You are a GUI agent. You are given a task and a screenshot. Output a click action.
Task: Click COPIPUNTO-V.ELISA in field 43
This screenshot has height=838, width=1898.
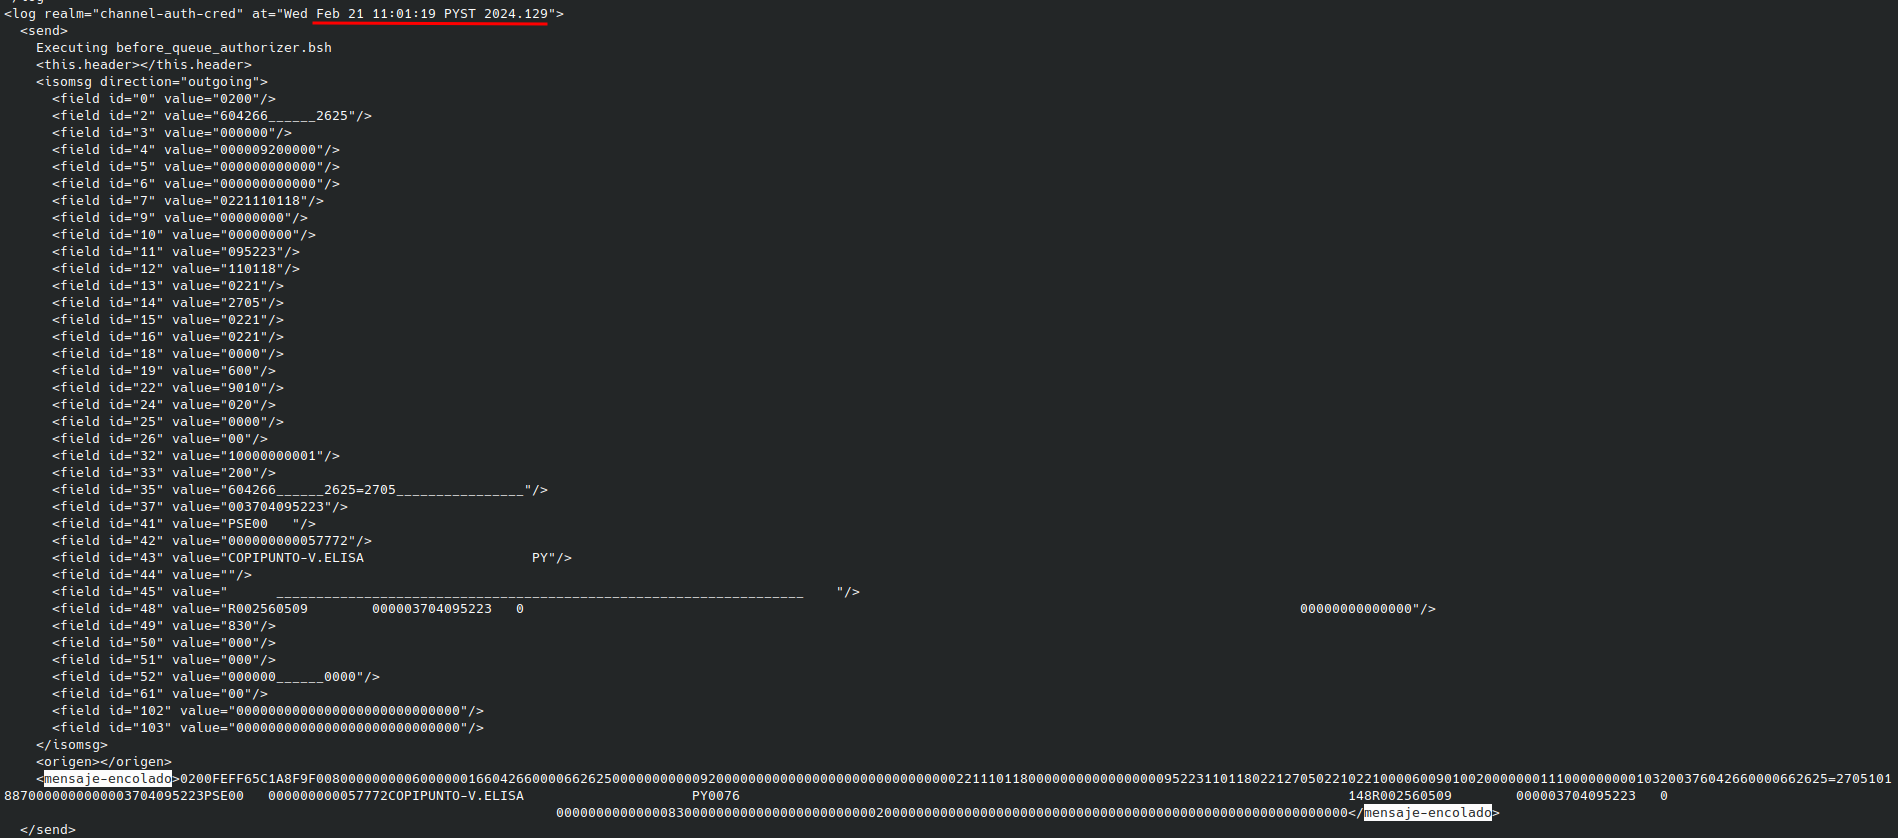pos(296,558)
